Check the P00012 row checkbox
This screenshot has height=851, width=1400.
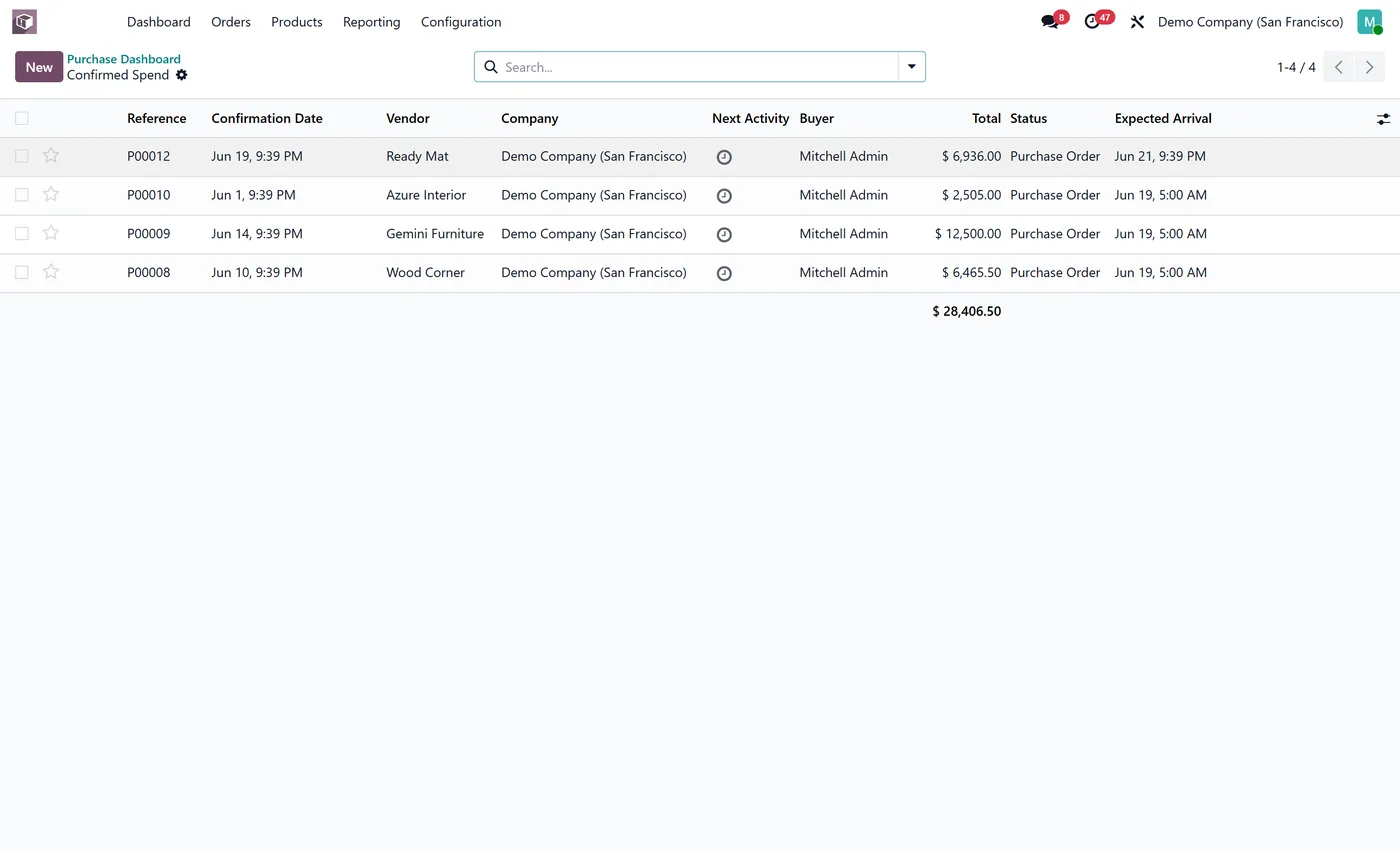click(x=21, y=156)
